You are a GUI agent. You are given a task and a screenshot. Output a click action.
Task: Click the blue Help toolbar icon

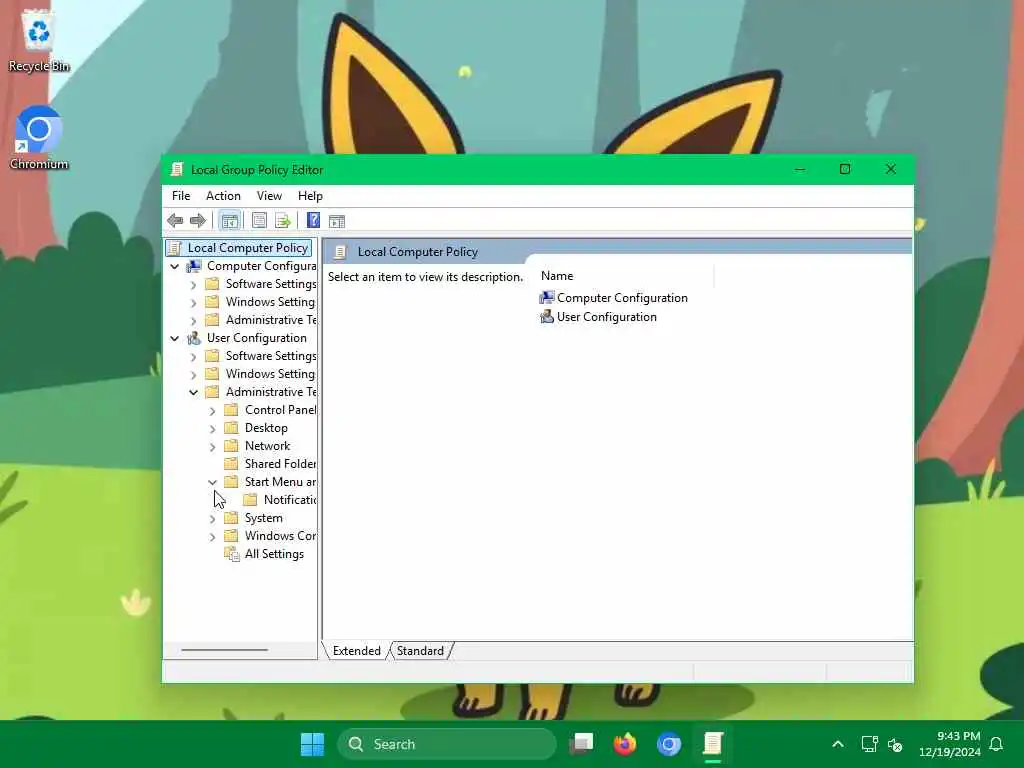[x=313, y=221]
